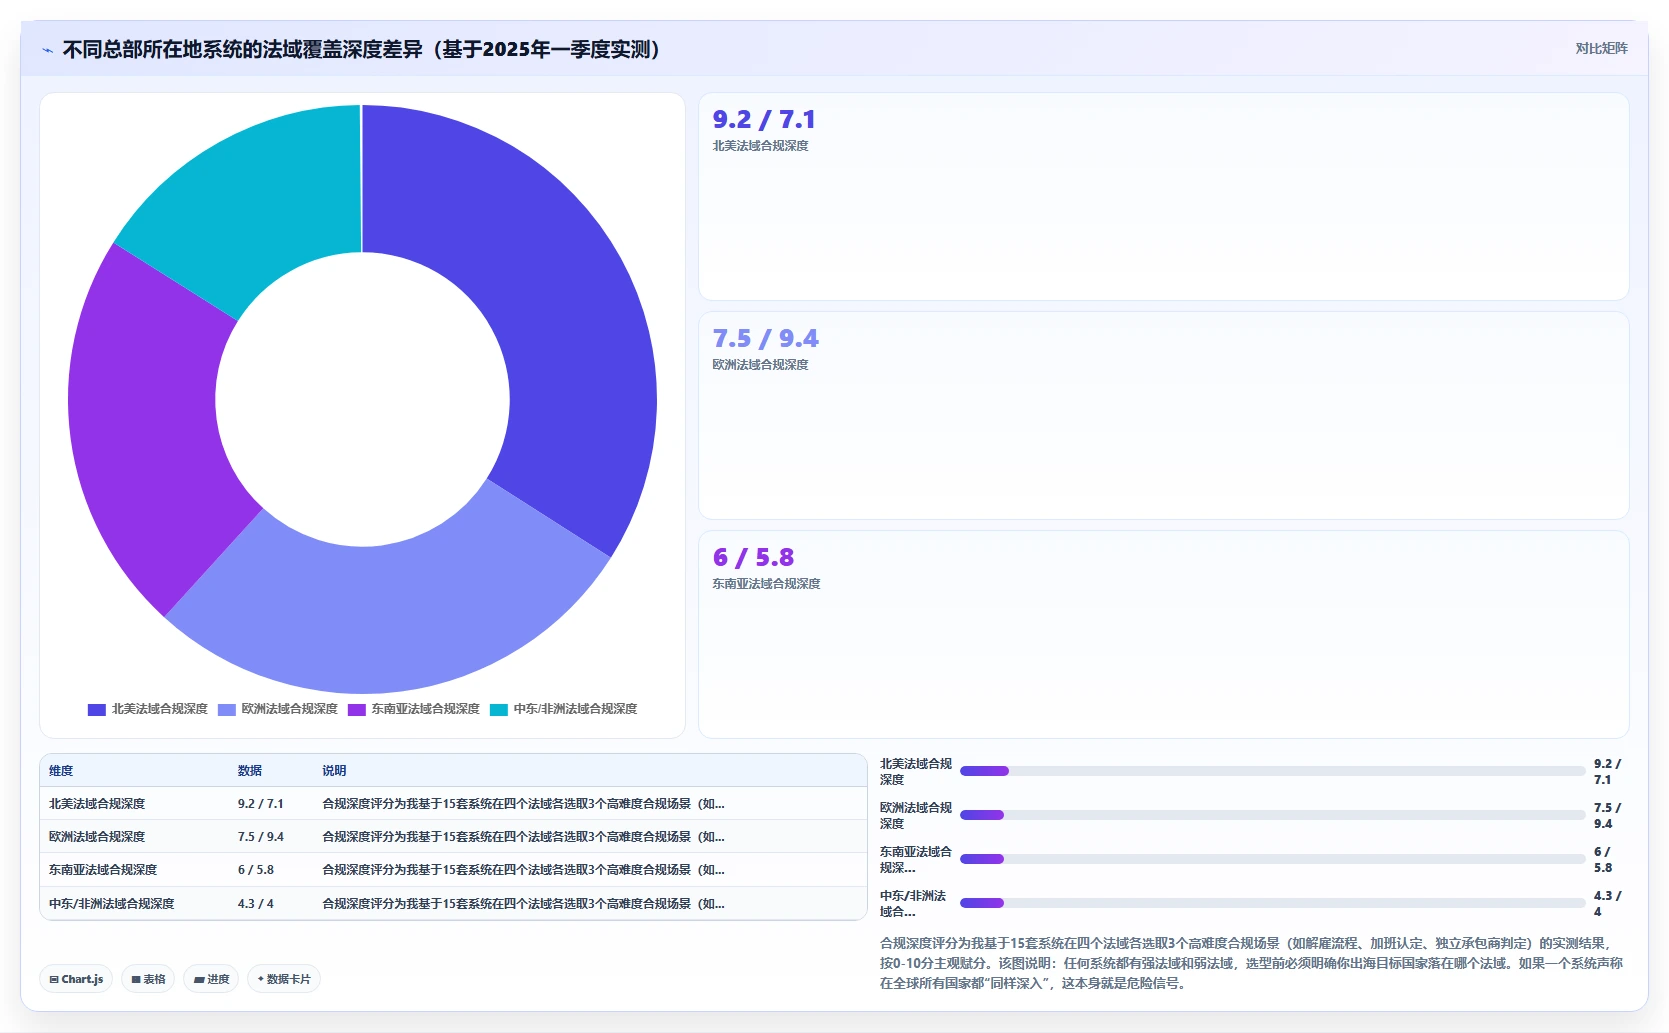Open the 6 / 5.8 data card
Viewport: 1669px width, 1033px height.
tap(1163, 634)
